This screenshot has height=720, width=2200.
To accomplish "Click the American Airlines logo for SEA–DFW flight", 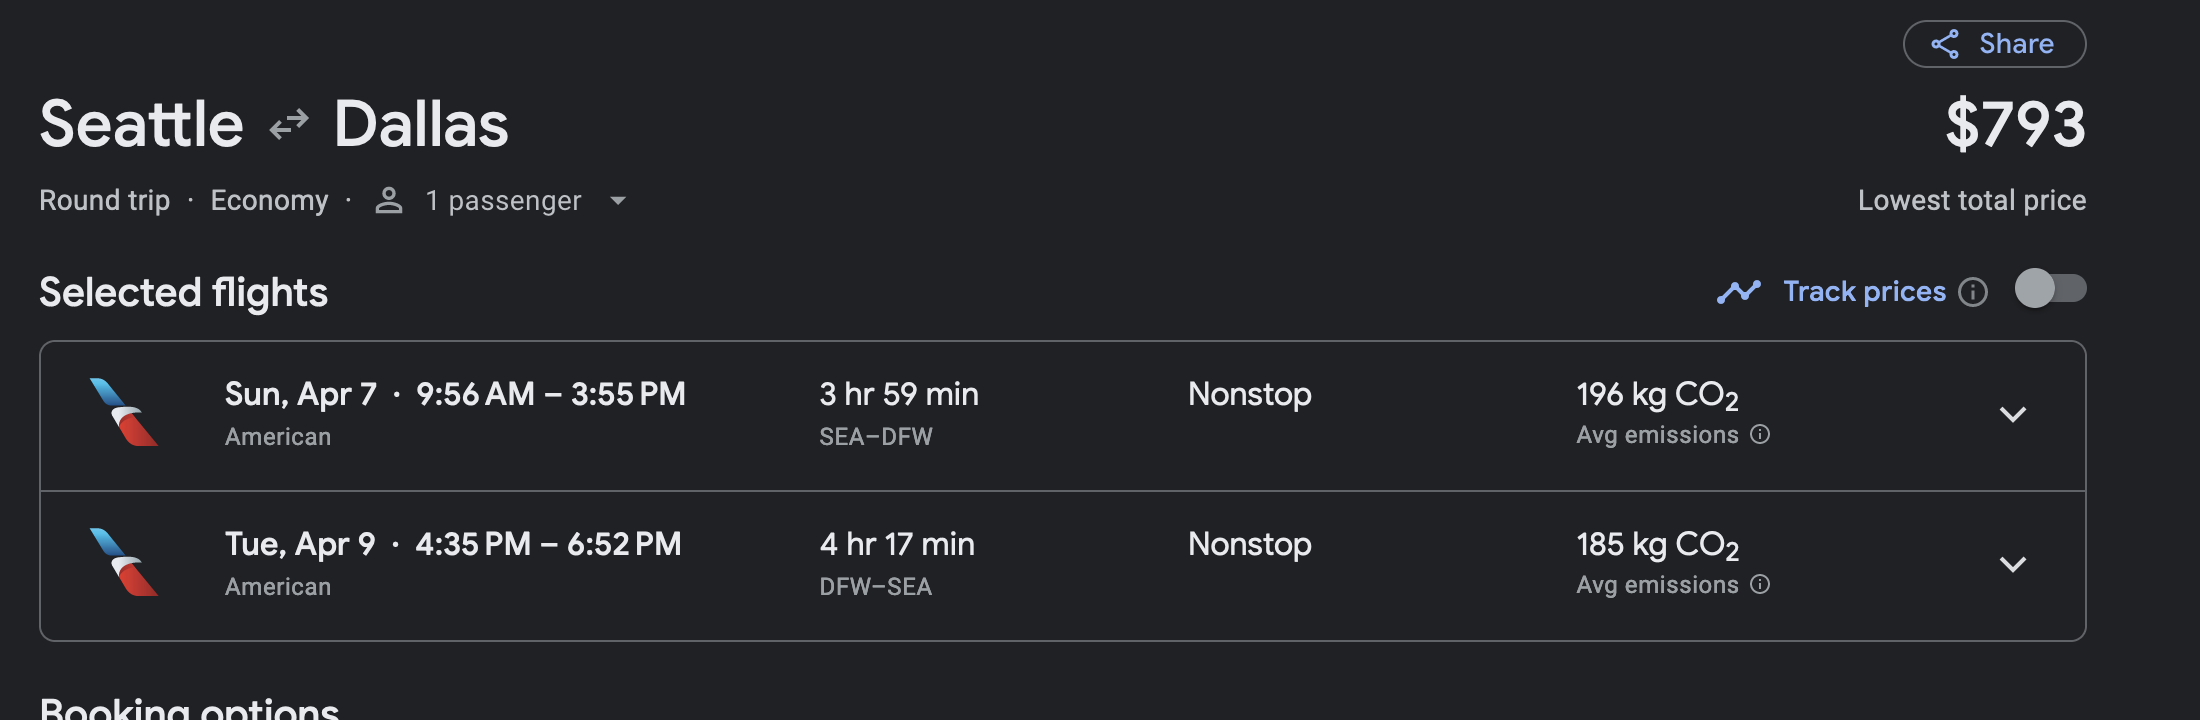I will (x=124, y=412).
